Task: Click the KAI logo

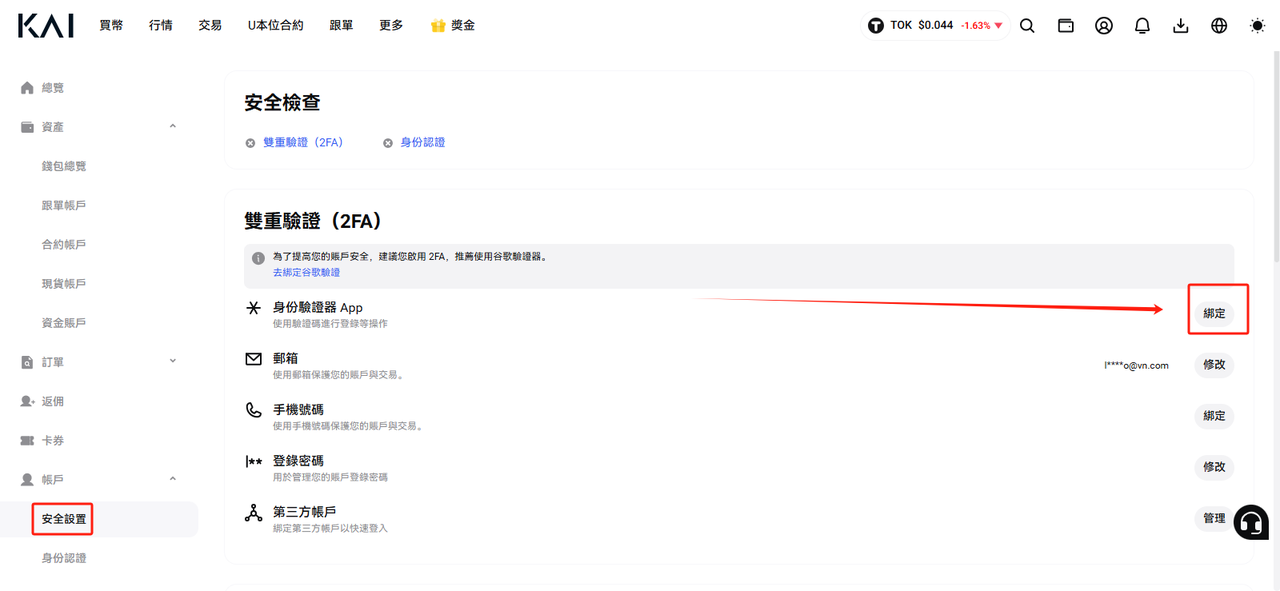Action: (46, 26)
